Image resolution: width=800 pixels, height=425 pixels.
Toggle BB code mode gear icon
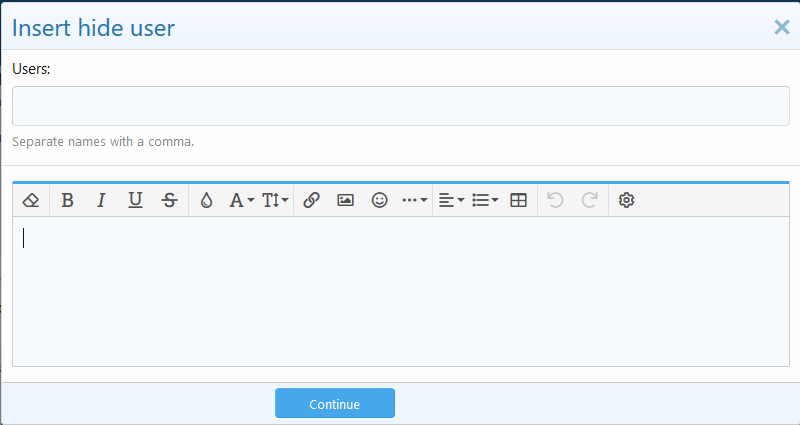[x=627, y=200]
